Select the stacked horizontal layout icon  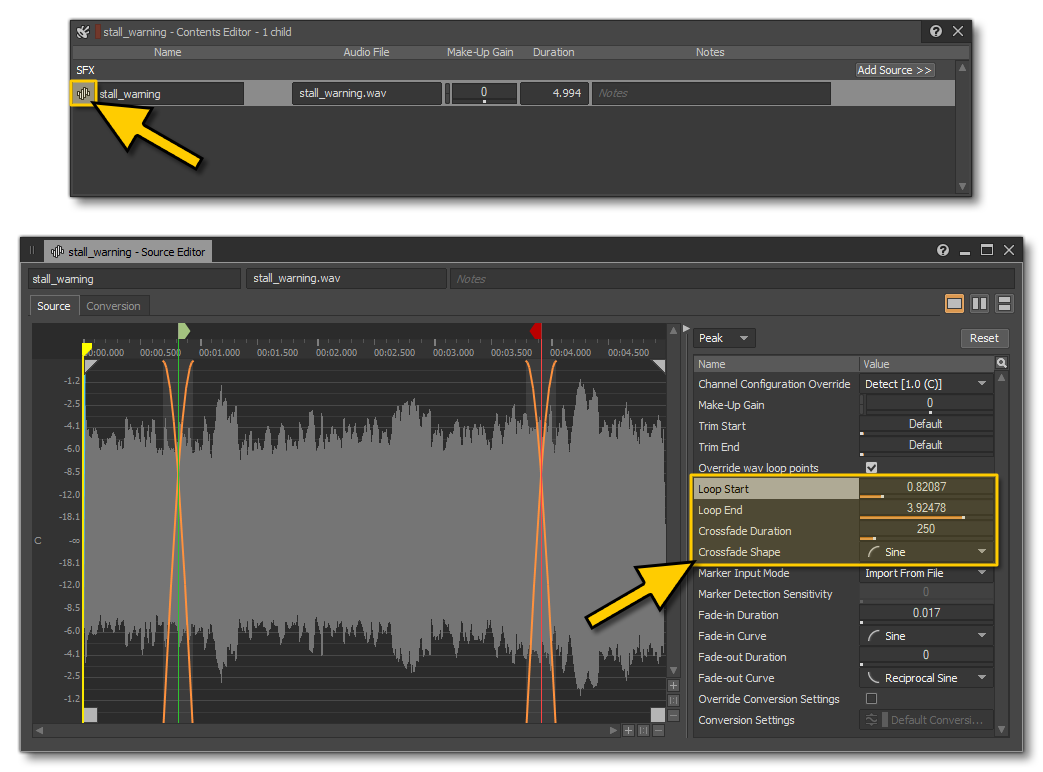[1003, 303]
